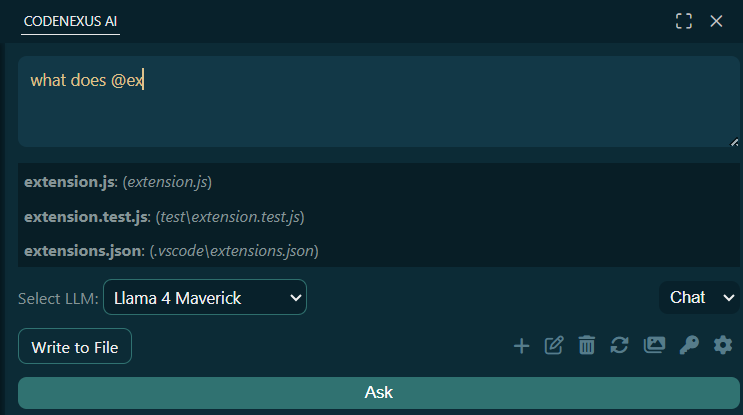Click the text area resize handle
Viewport: 743px width, 415px height.
click(x=734, y=142)
